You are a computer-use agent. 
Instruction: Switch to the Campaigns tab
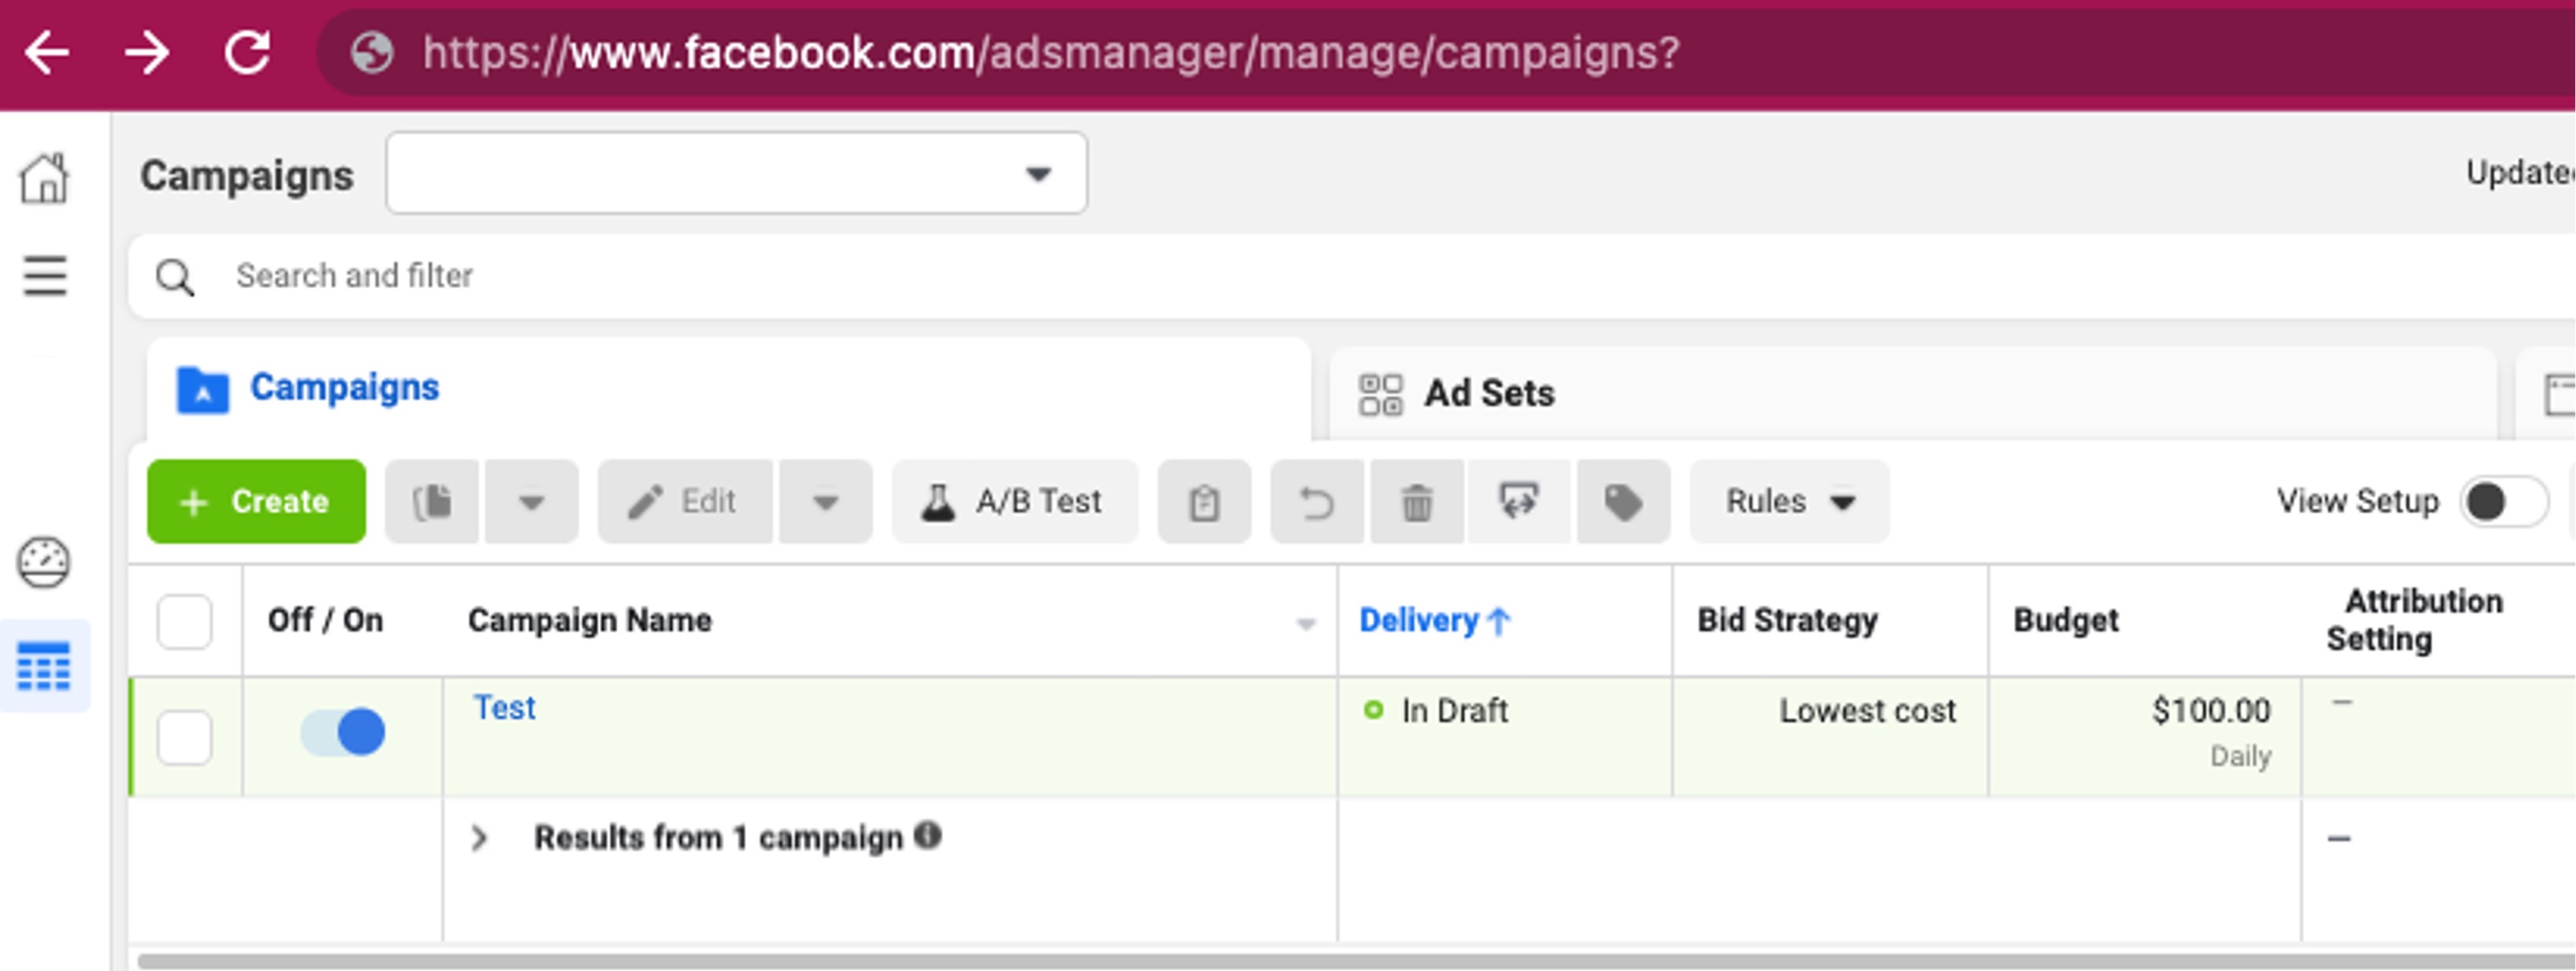tap(729, 389)
